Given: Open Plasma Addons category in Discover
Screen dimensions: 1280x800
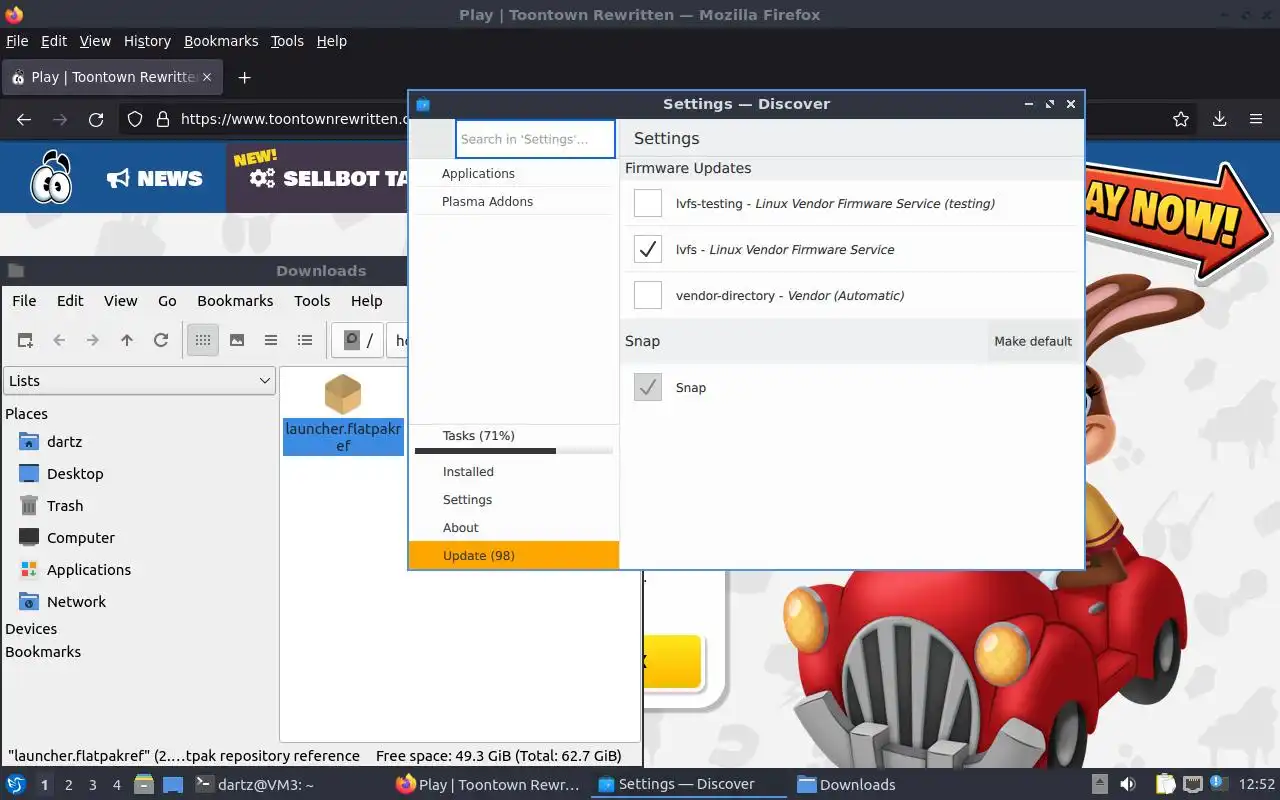Looking at the screenshot, I should 514,201.
